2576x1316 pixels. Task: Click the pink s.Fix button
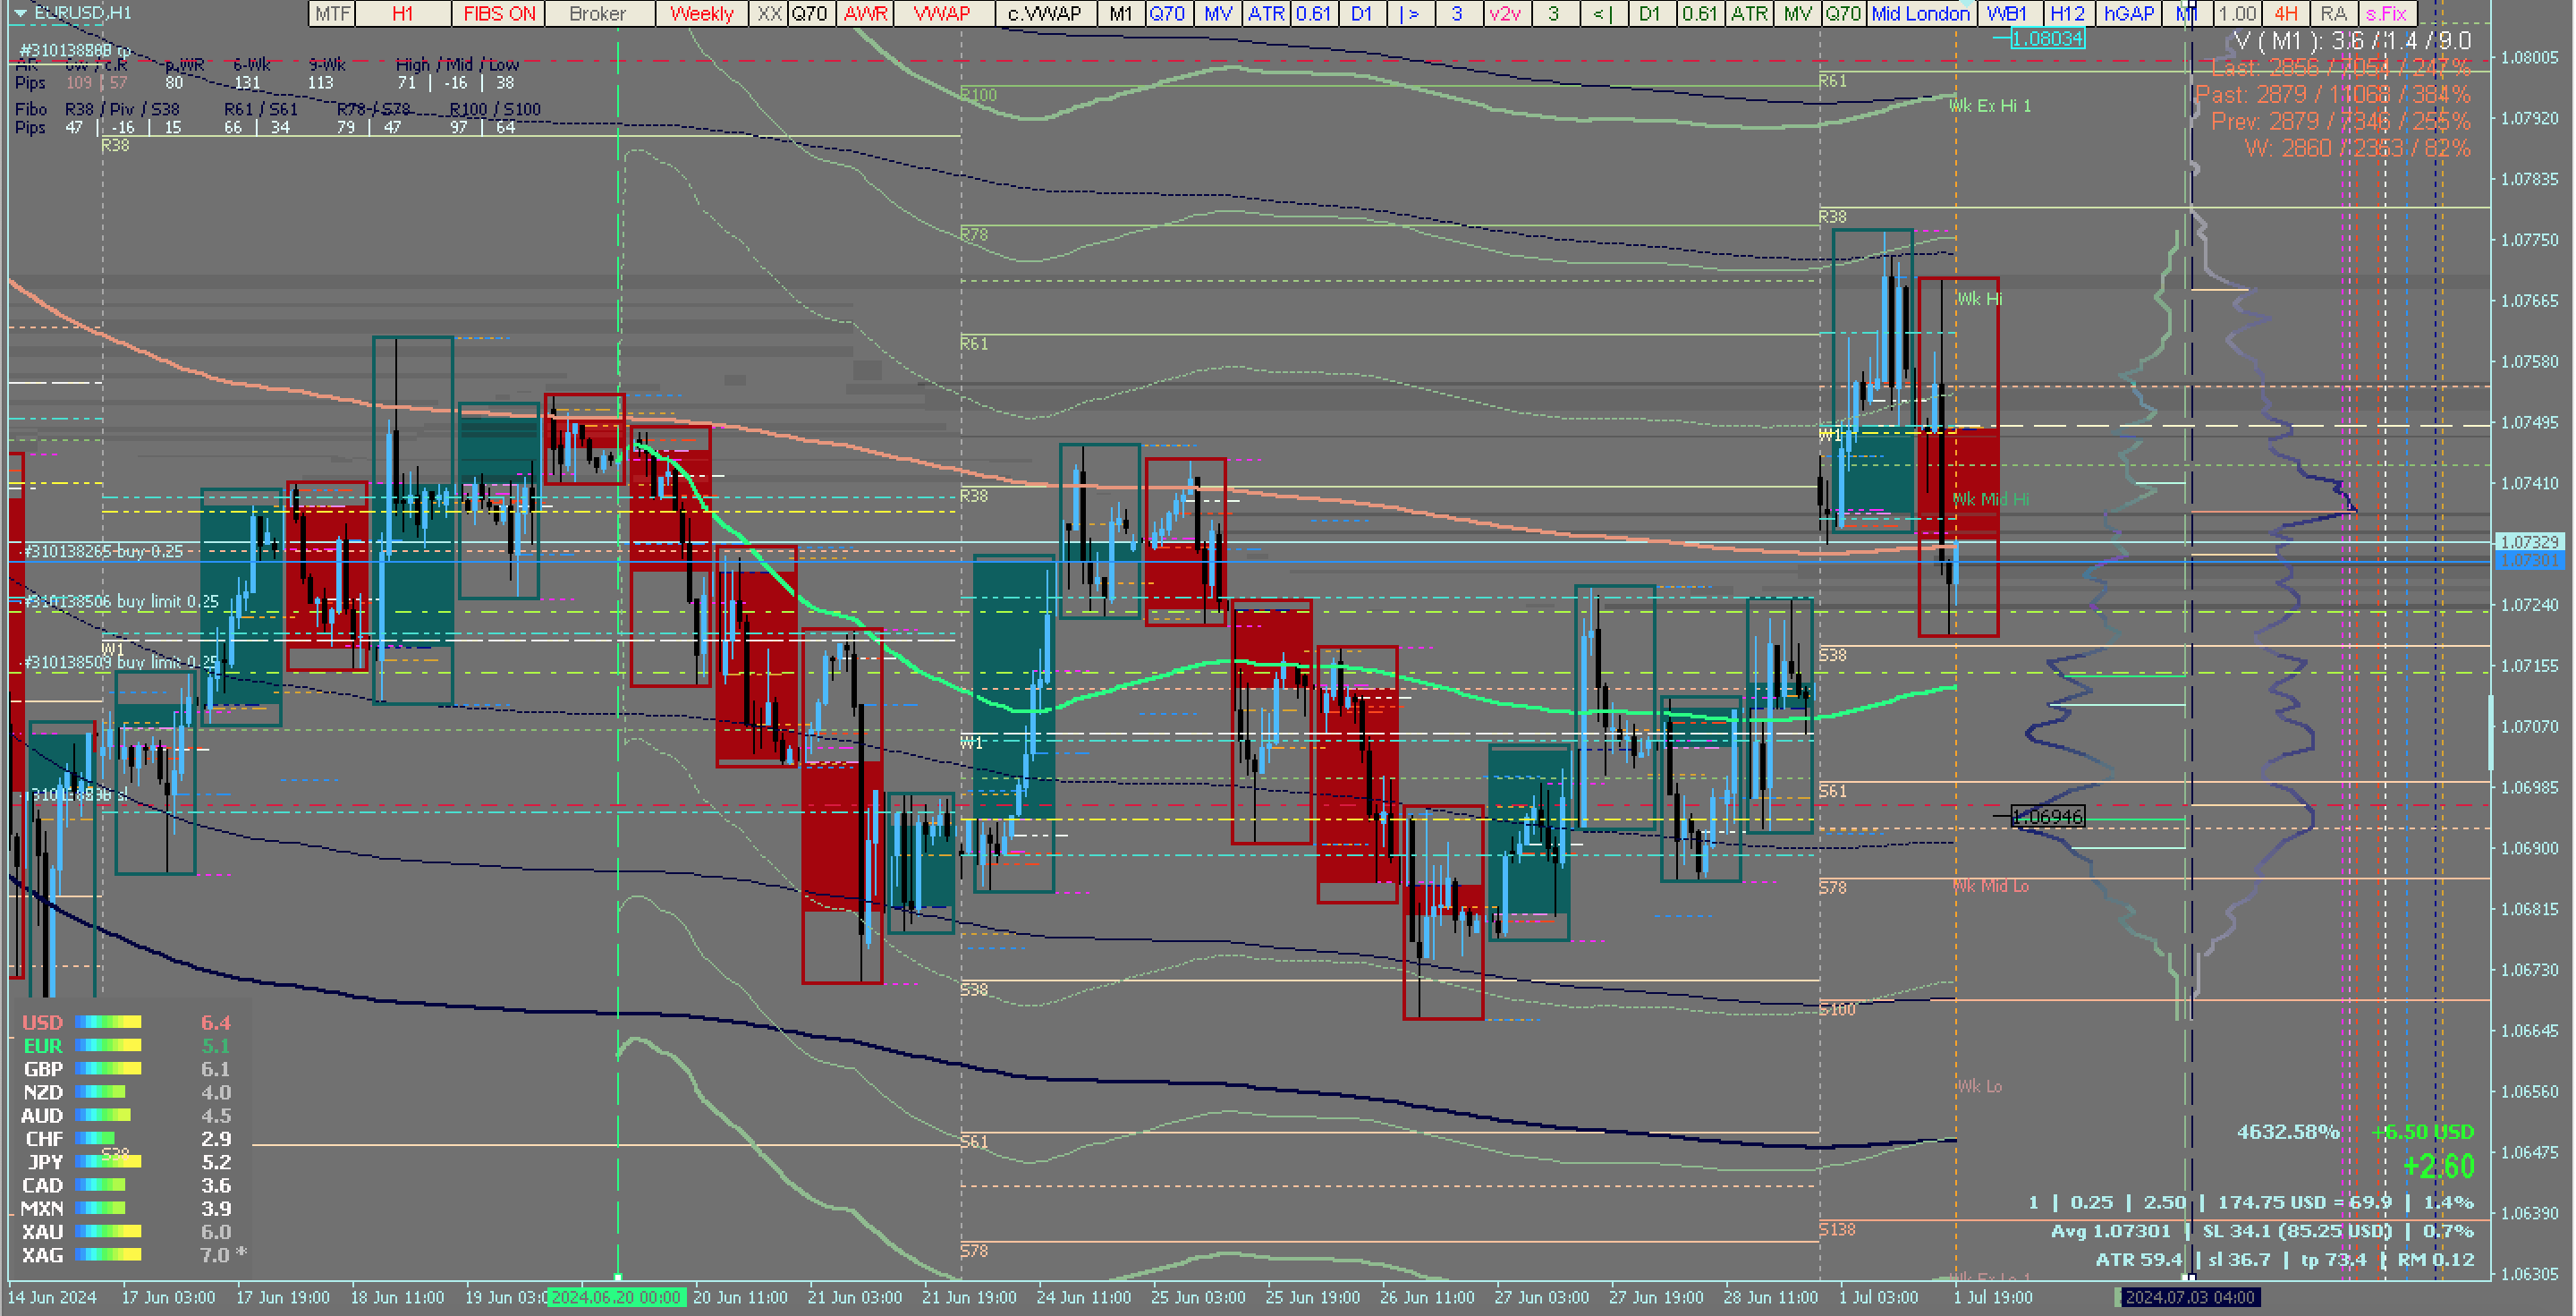click(x=2386, y=13)
